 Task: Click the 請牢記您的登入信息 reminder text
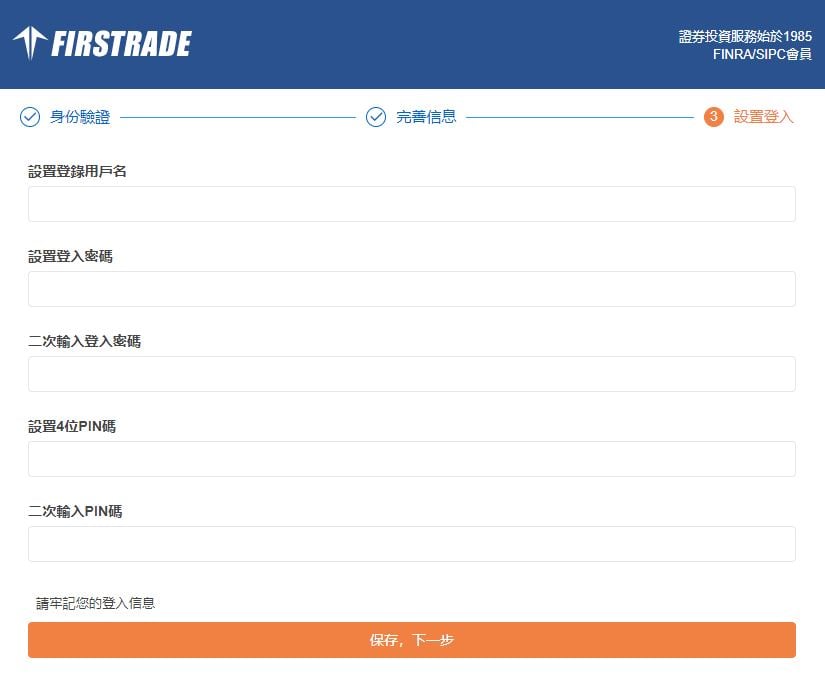[x=95, y=603]
